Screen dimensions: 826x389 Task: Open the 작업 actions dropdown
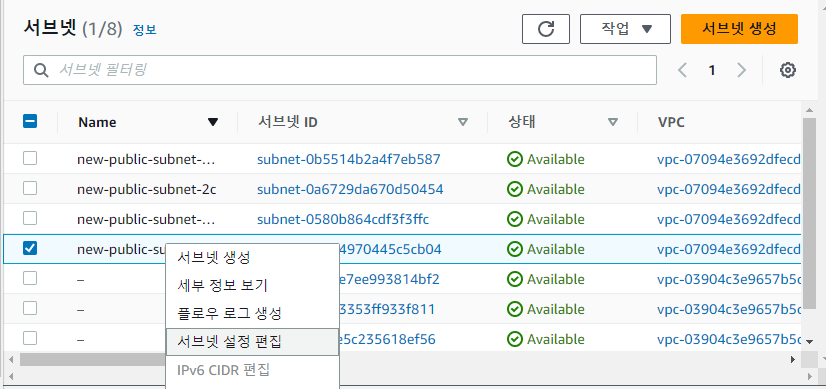pos(625,29)
